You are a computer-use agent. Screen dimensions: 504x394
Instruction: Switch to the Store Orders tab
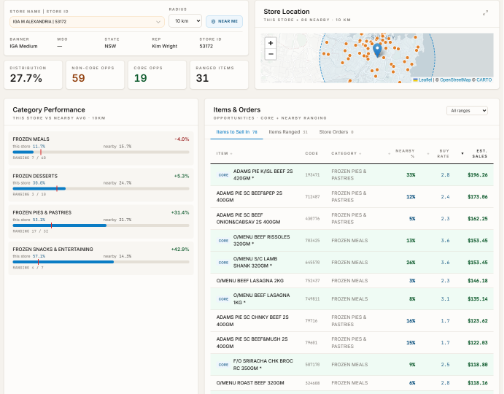coord(336,132)
